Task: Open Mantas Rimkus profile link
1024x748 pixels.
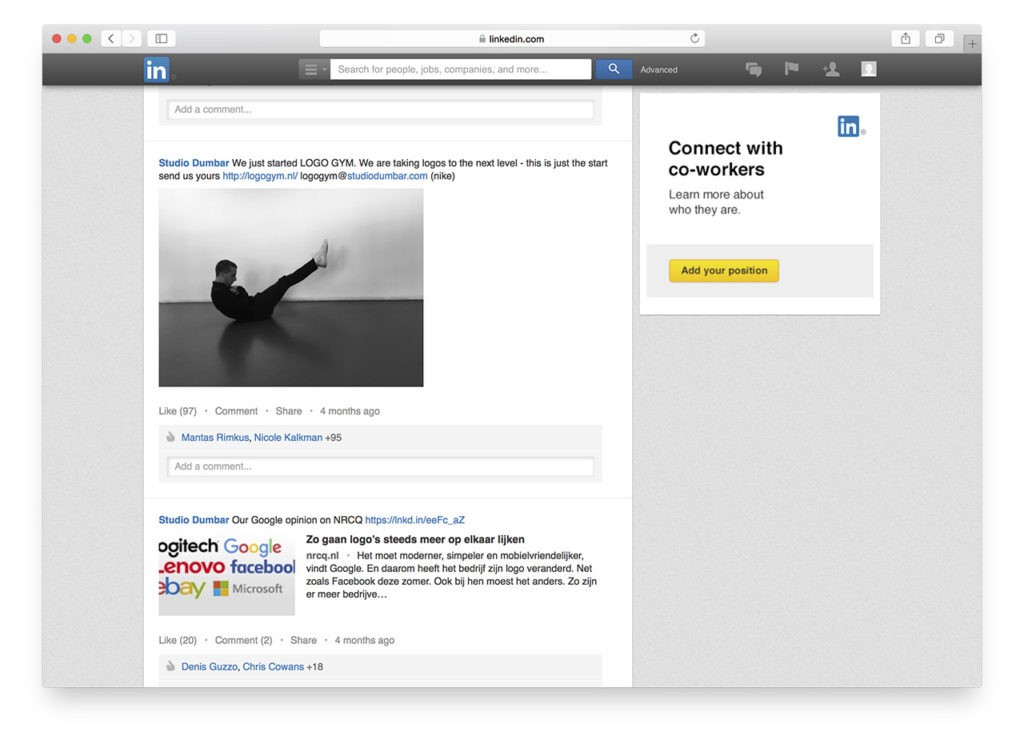Action: pos(215,438)
